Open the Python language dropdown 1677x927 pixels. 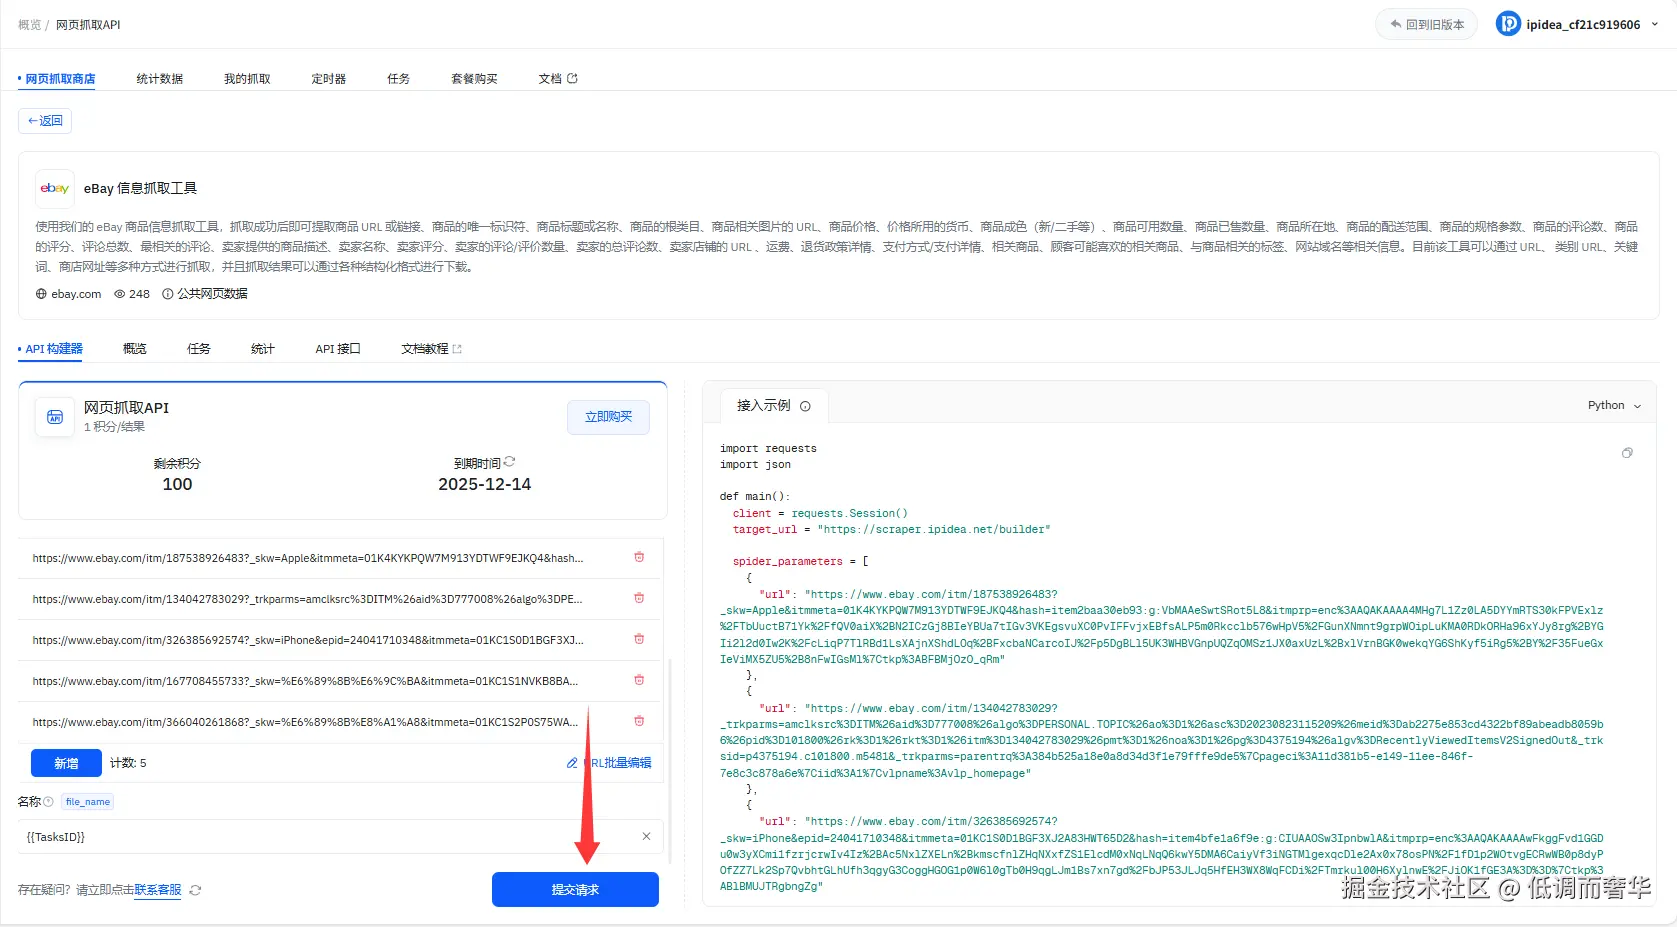point(1615,405)
